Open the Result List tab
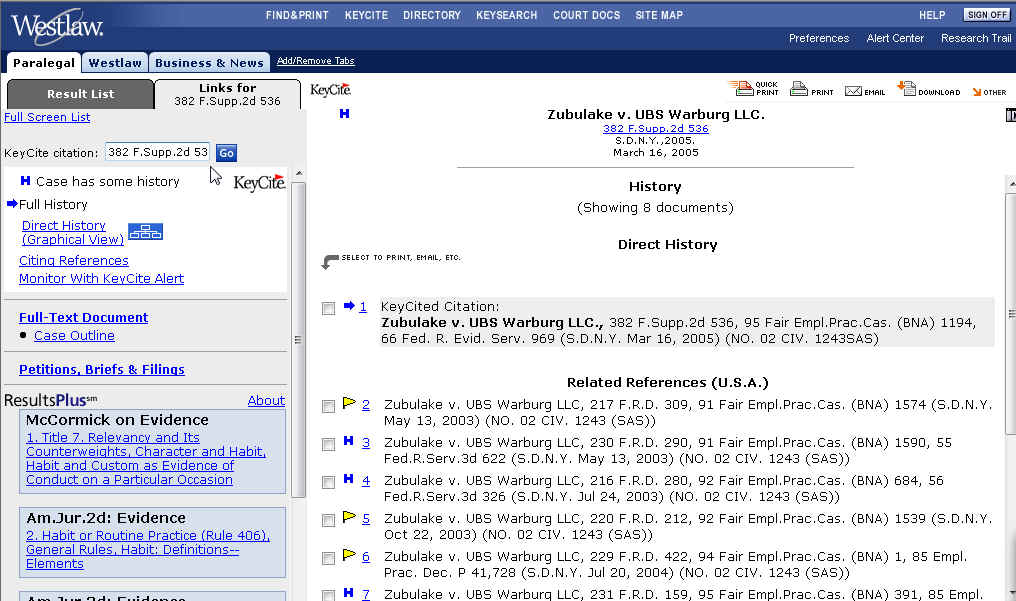 click(80, 94)
